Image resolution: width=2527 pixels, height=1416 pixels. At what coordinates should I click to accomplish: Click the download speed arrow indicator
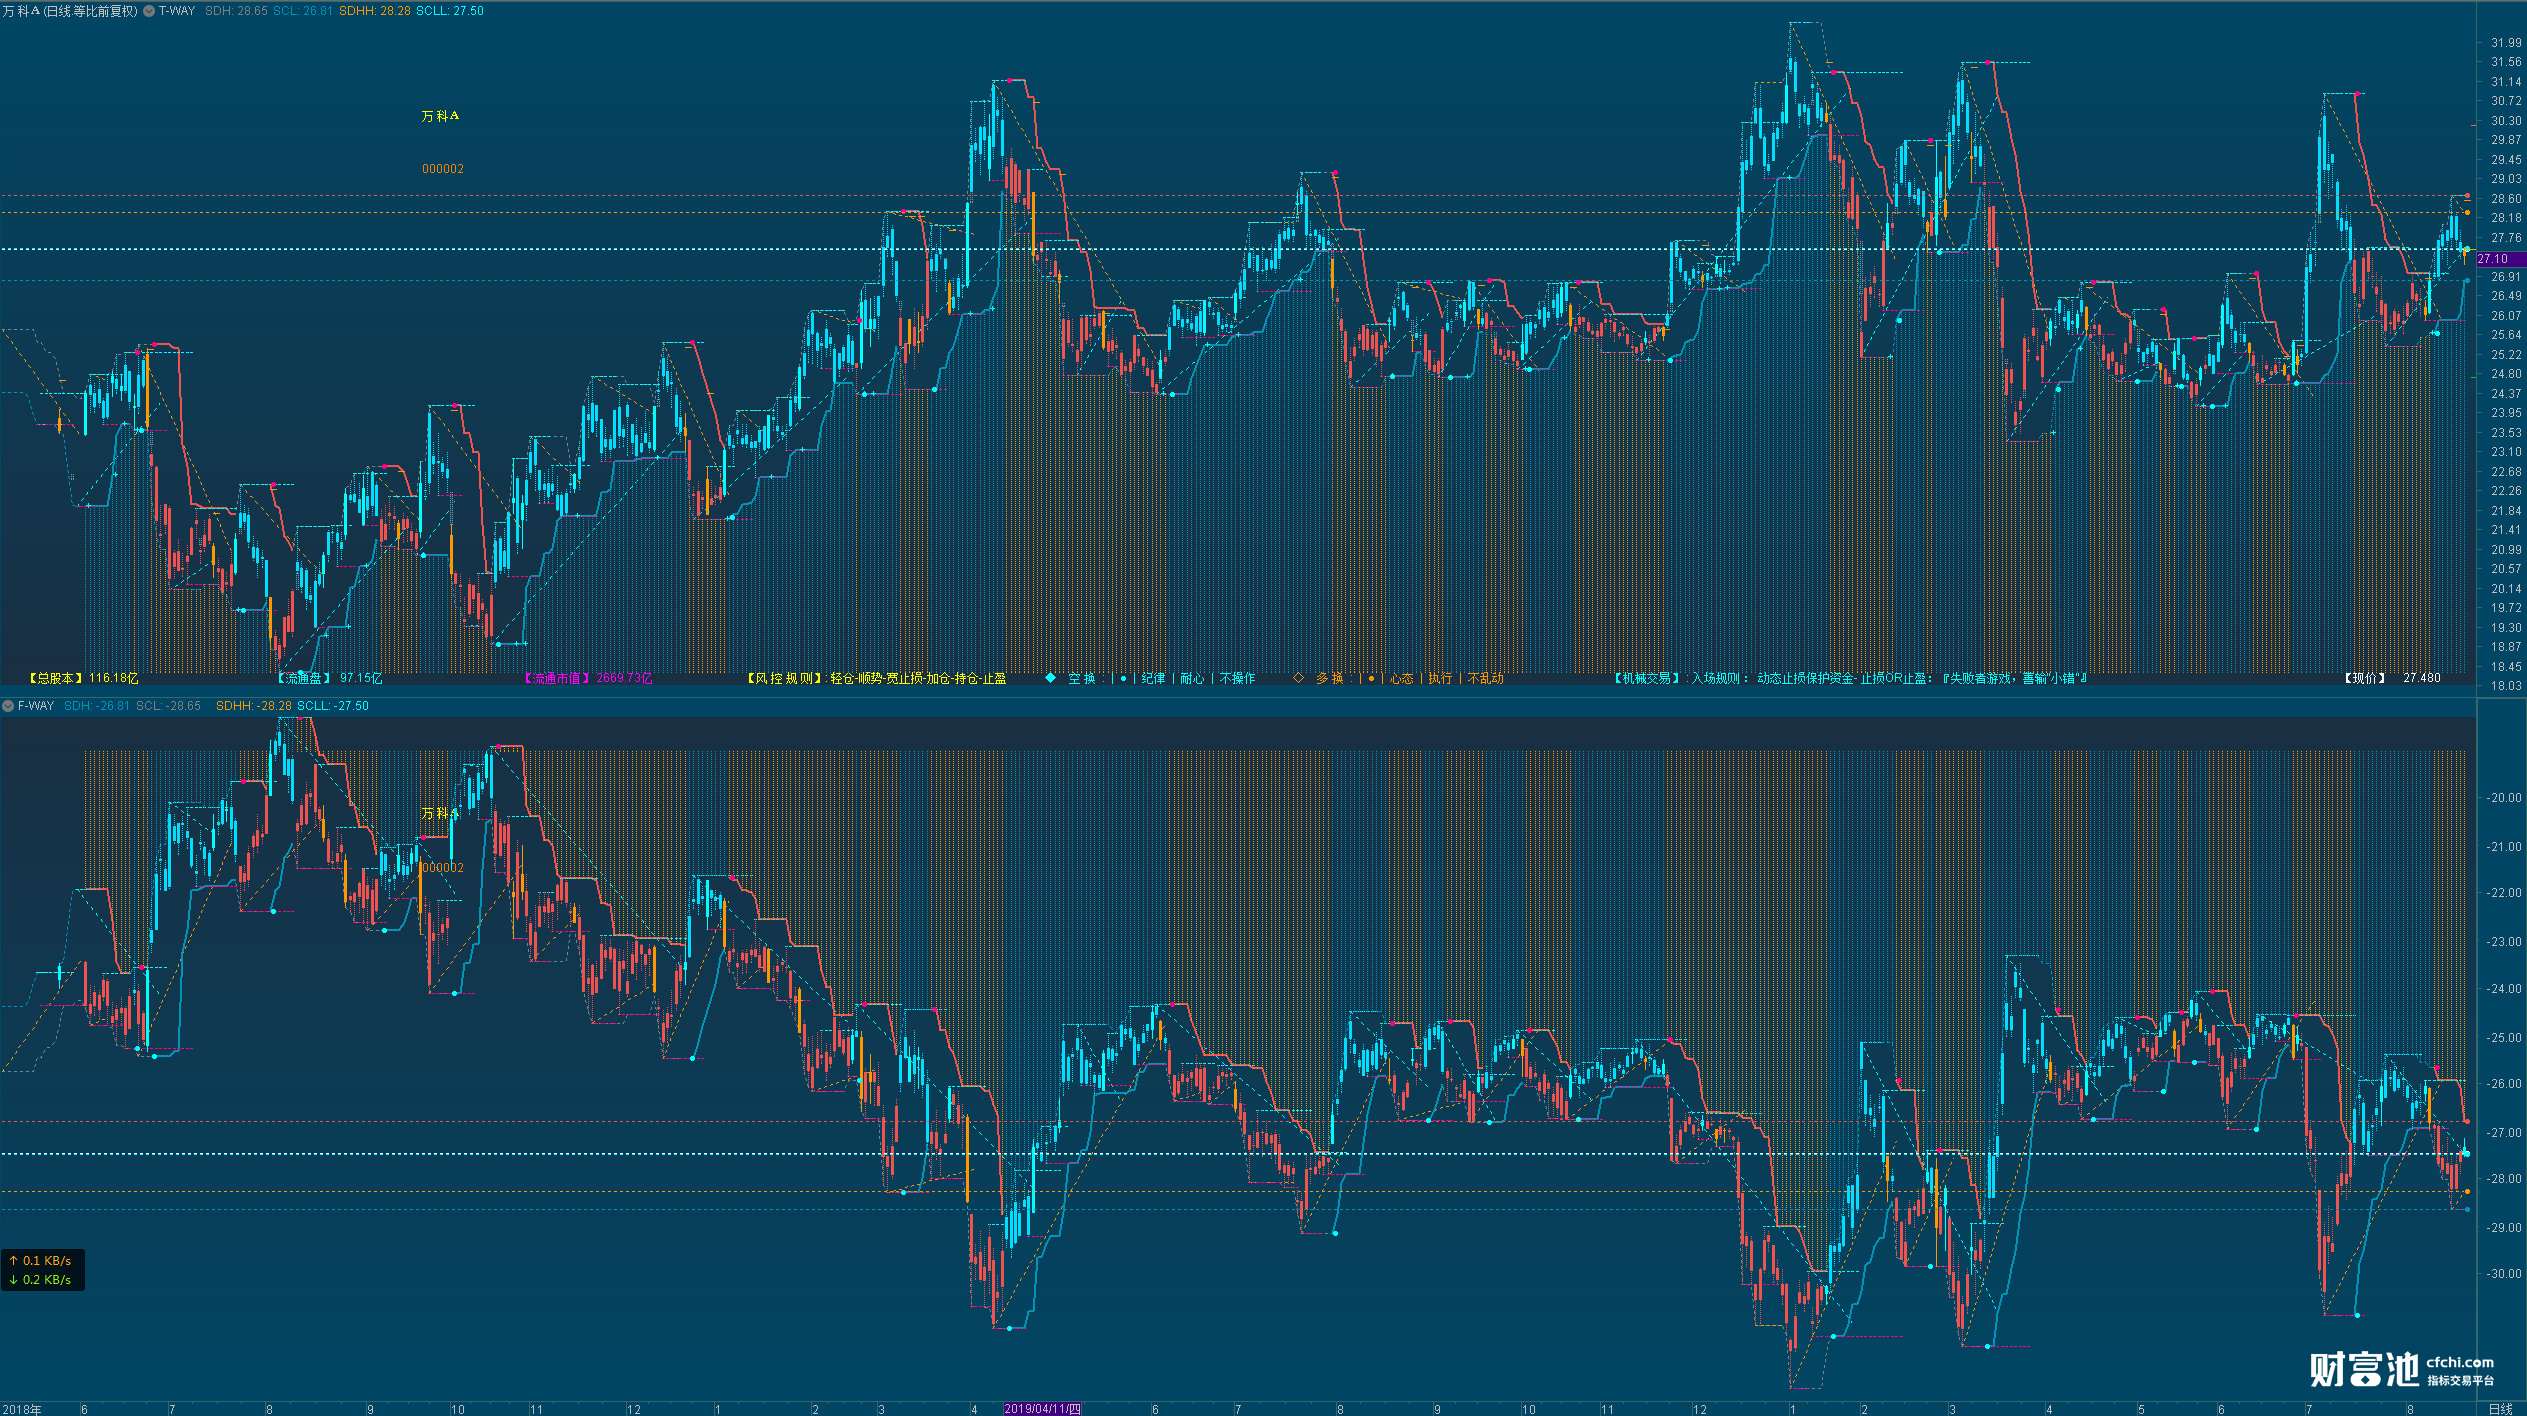coord(14,1280)
